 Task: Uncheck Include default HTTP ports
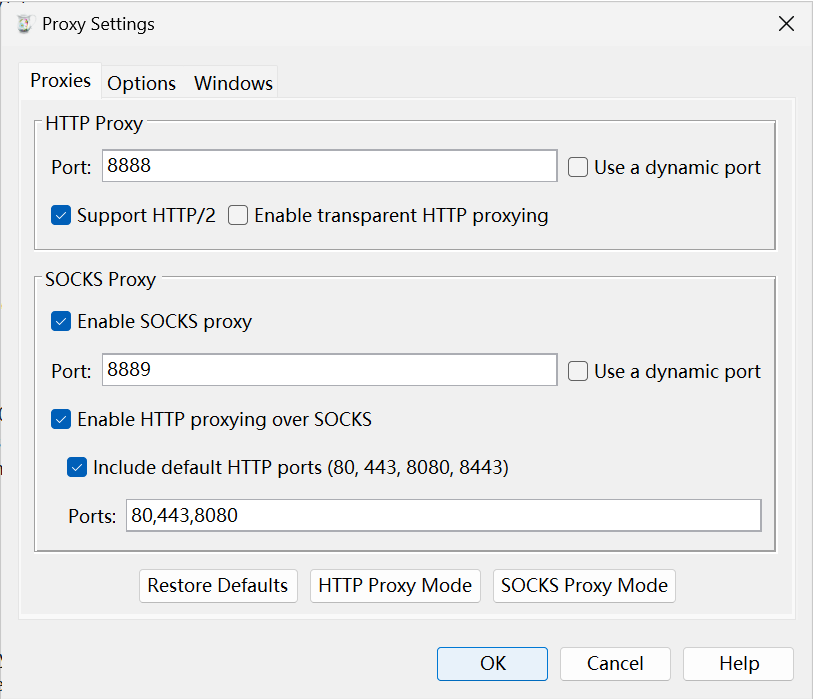(77, 467)
